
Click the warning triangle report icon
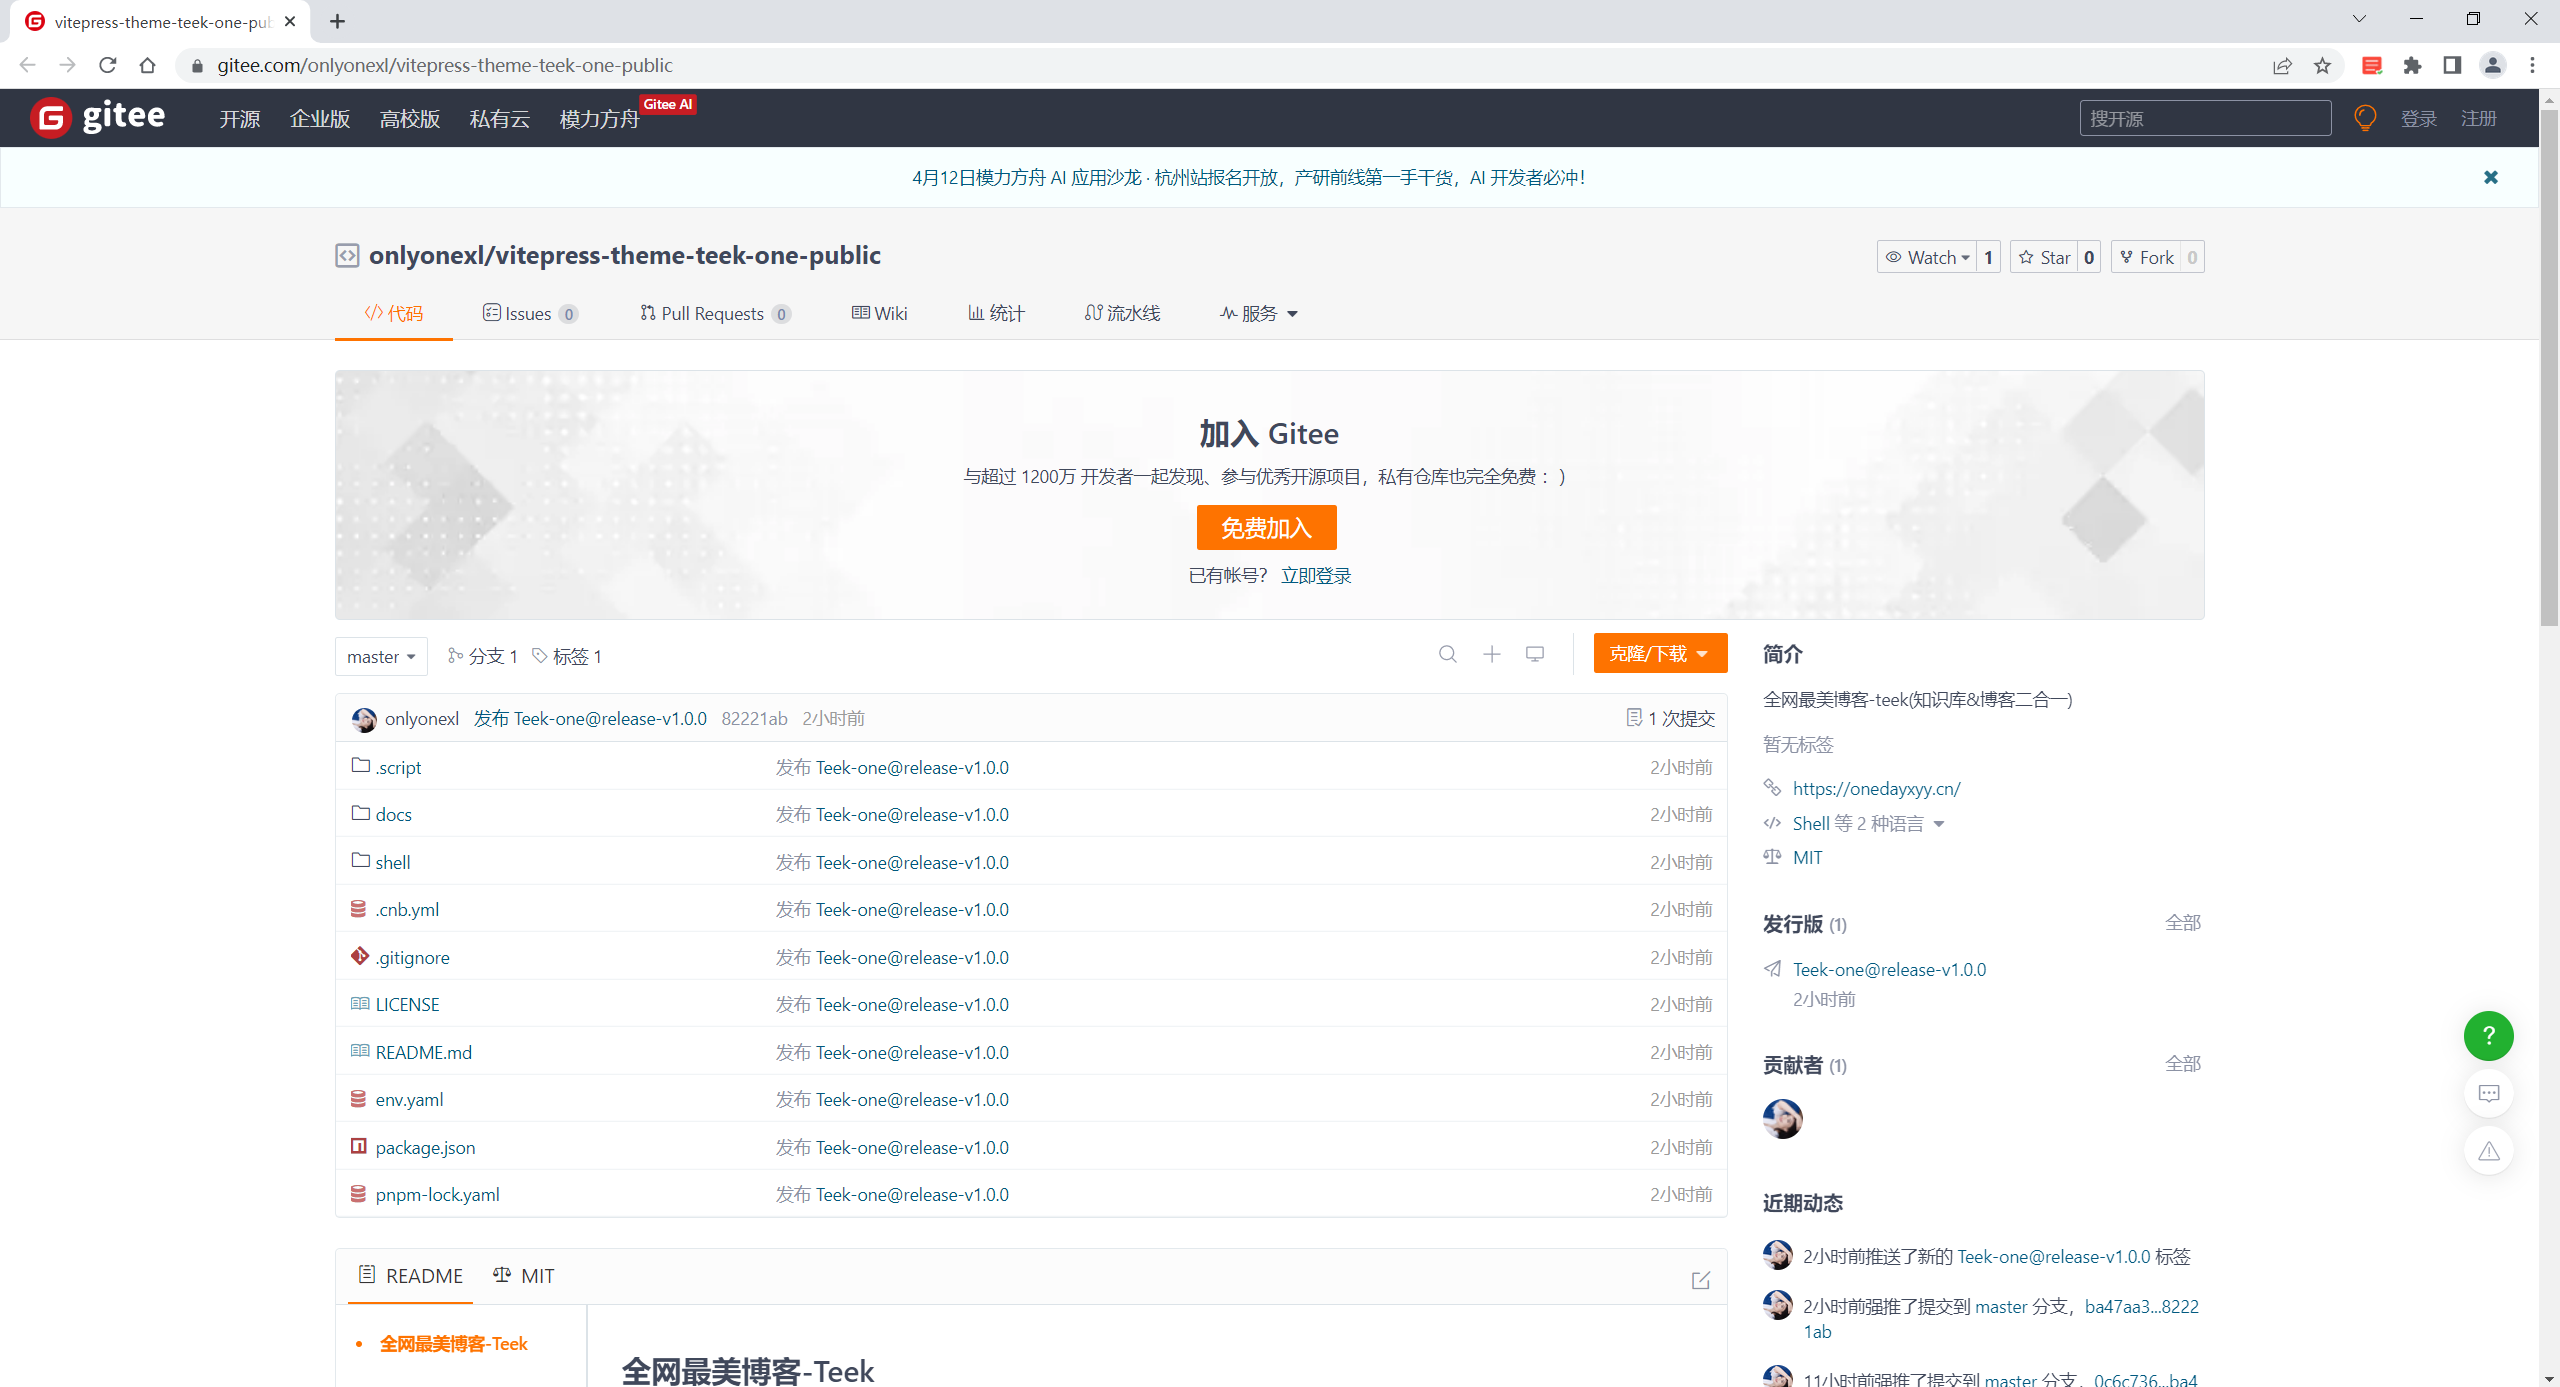click(x=2488, y=1151)
